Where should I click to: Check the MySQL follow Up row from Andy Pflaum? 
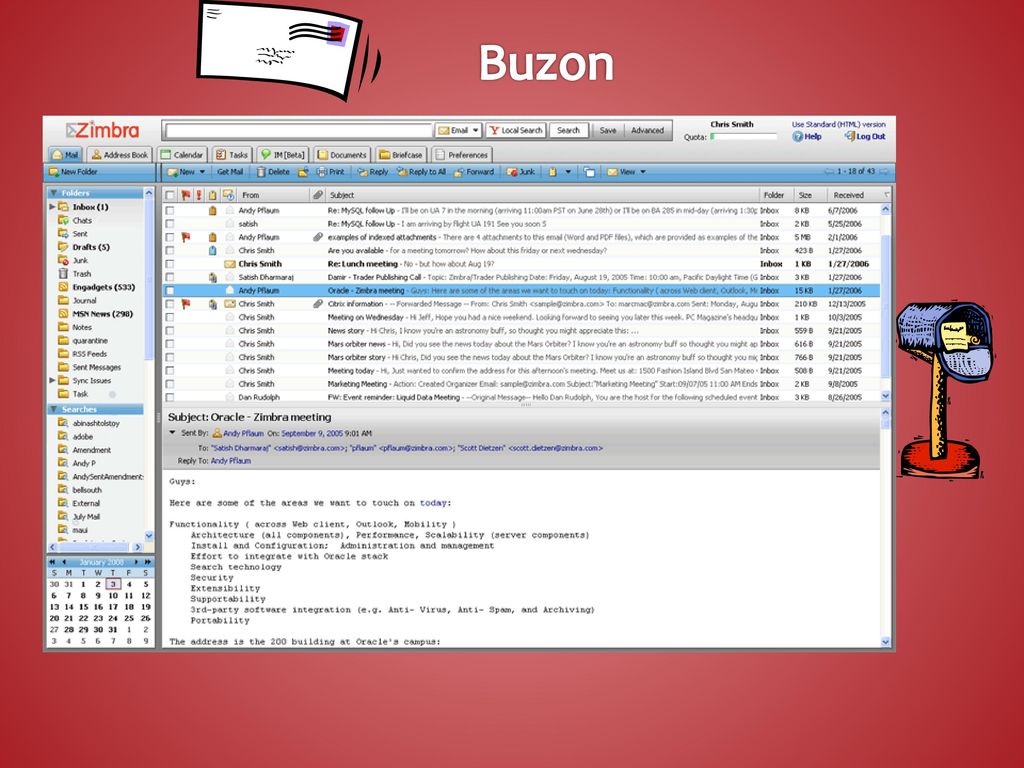click(170, 210)
